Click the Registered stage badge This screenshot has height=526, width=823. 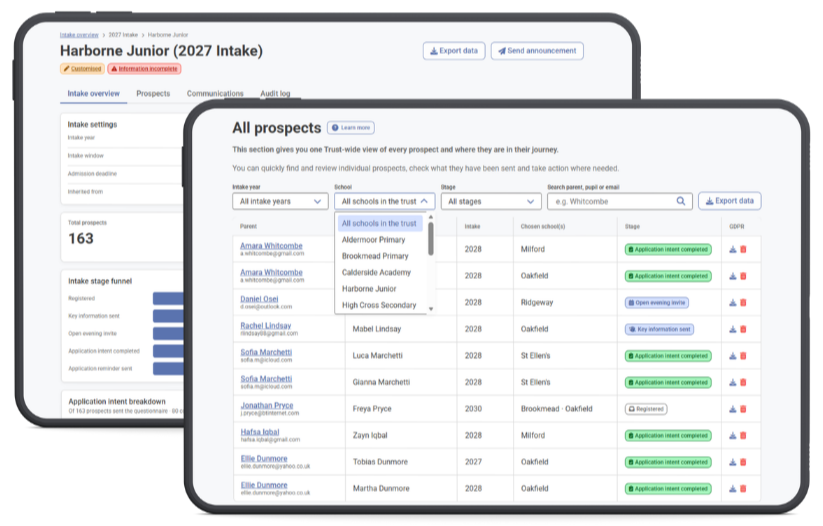(646, 409)
